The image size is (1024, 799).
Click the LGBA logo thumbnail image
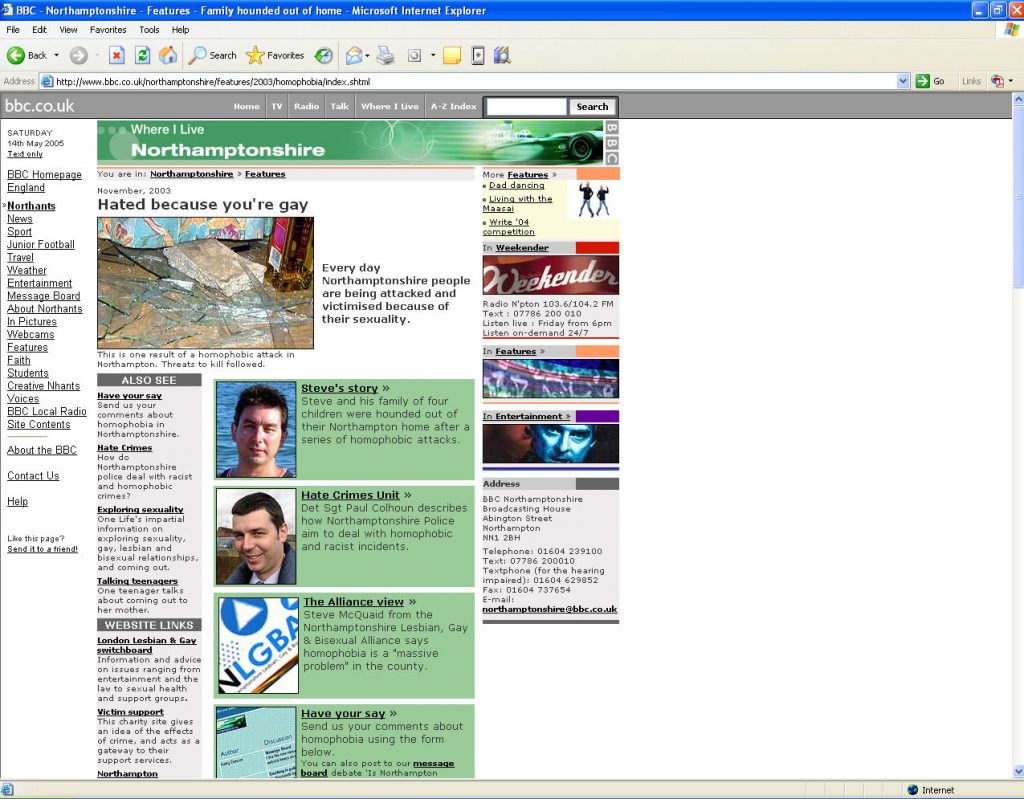click(x=258, y=645)
